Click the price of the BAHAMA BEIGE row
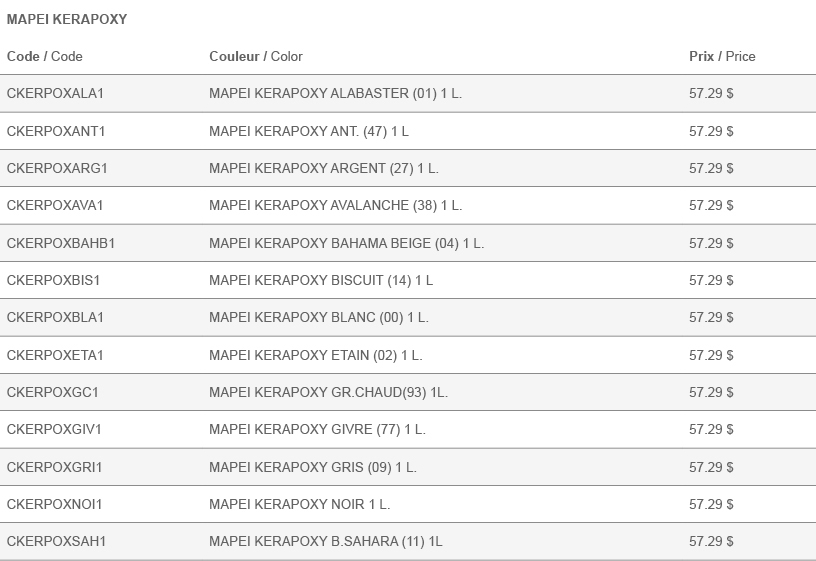The width and height of the screenshot is (816, 561). tap(711, 244)
